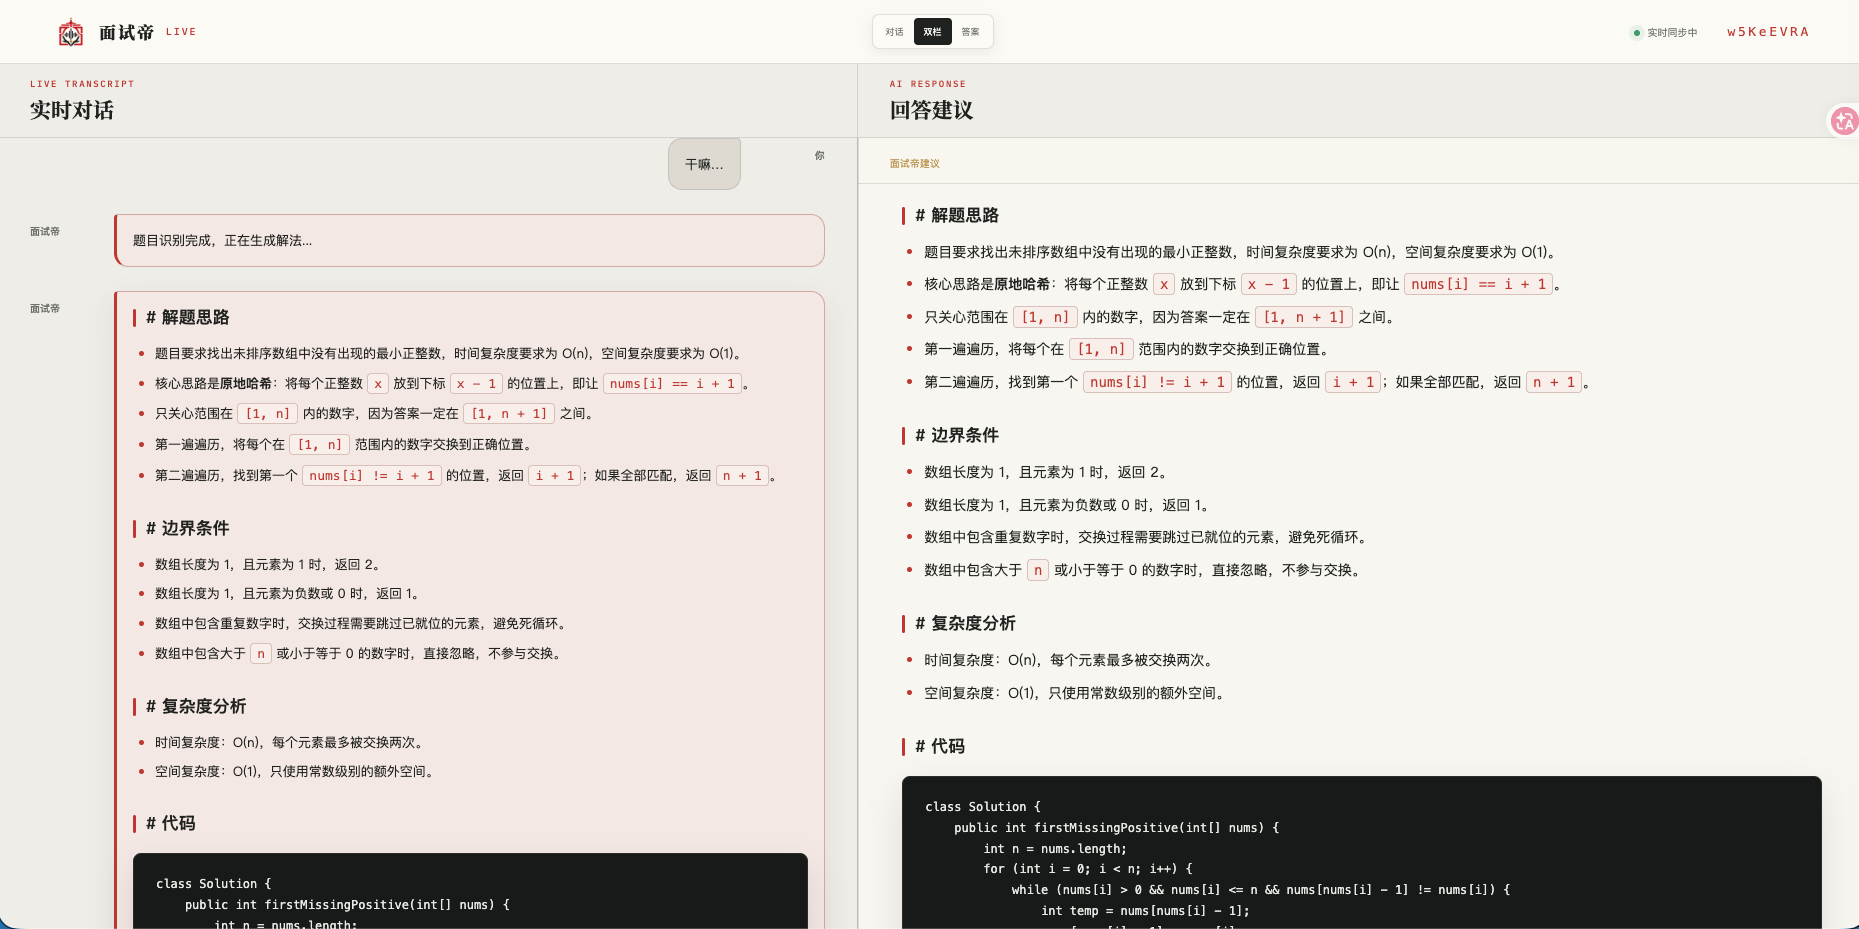
Task: Click the 时间复杂度 line in transcript panel
Action: 291,742
